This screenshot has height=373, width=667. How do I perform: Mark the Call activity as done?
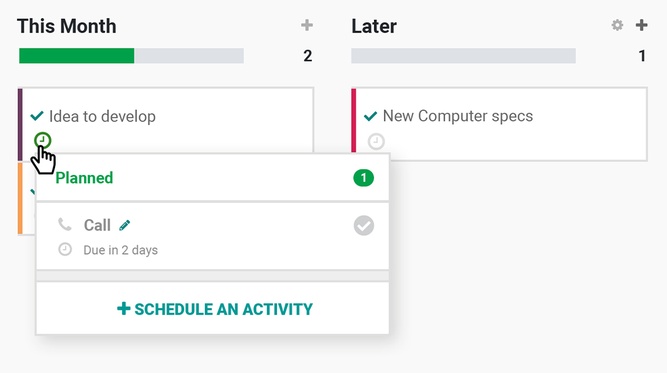pyautogui.click(x=364, y=225)
